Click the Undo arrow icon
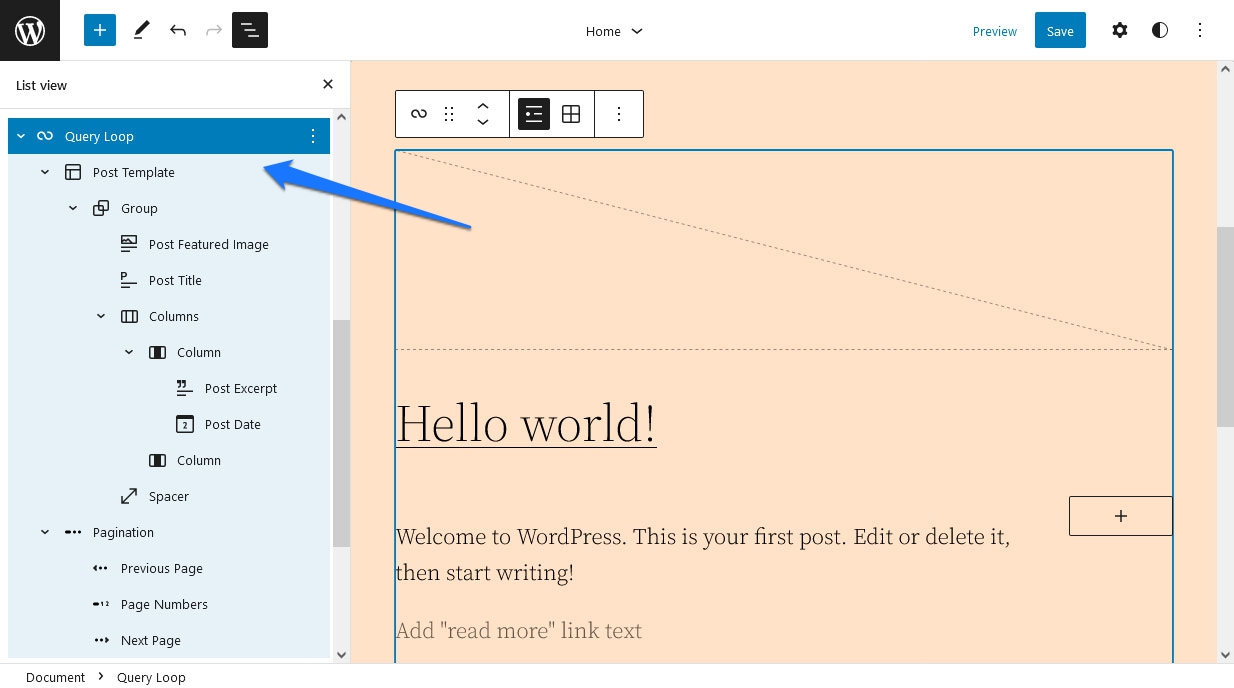 pyautogui.click(x=178, y=30)
